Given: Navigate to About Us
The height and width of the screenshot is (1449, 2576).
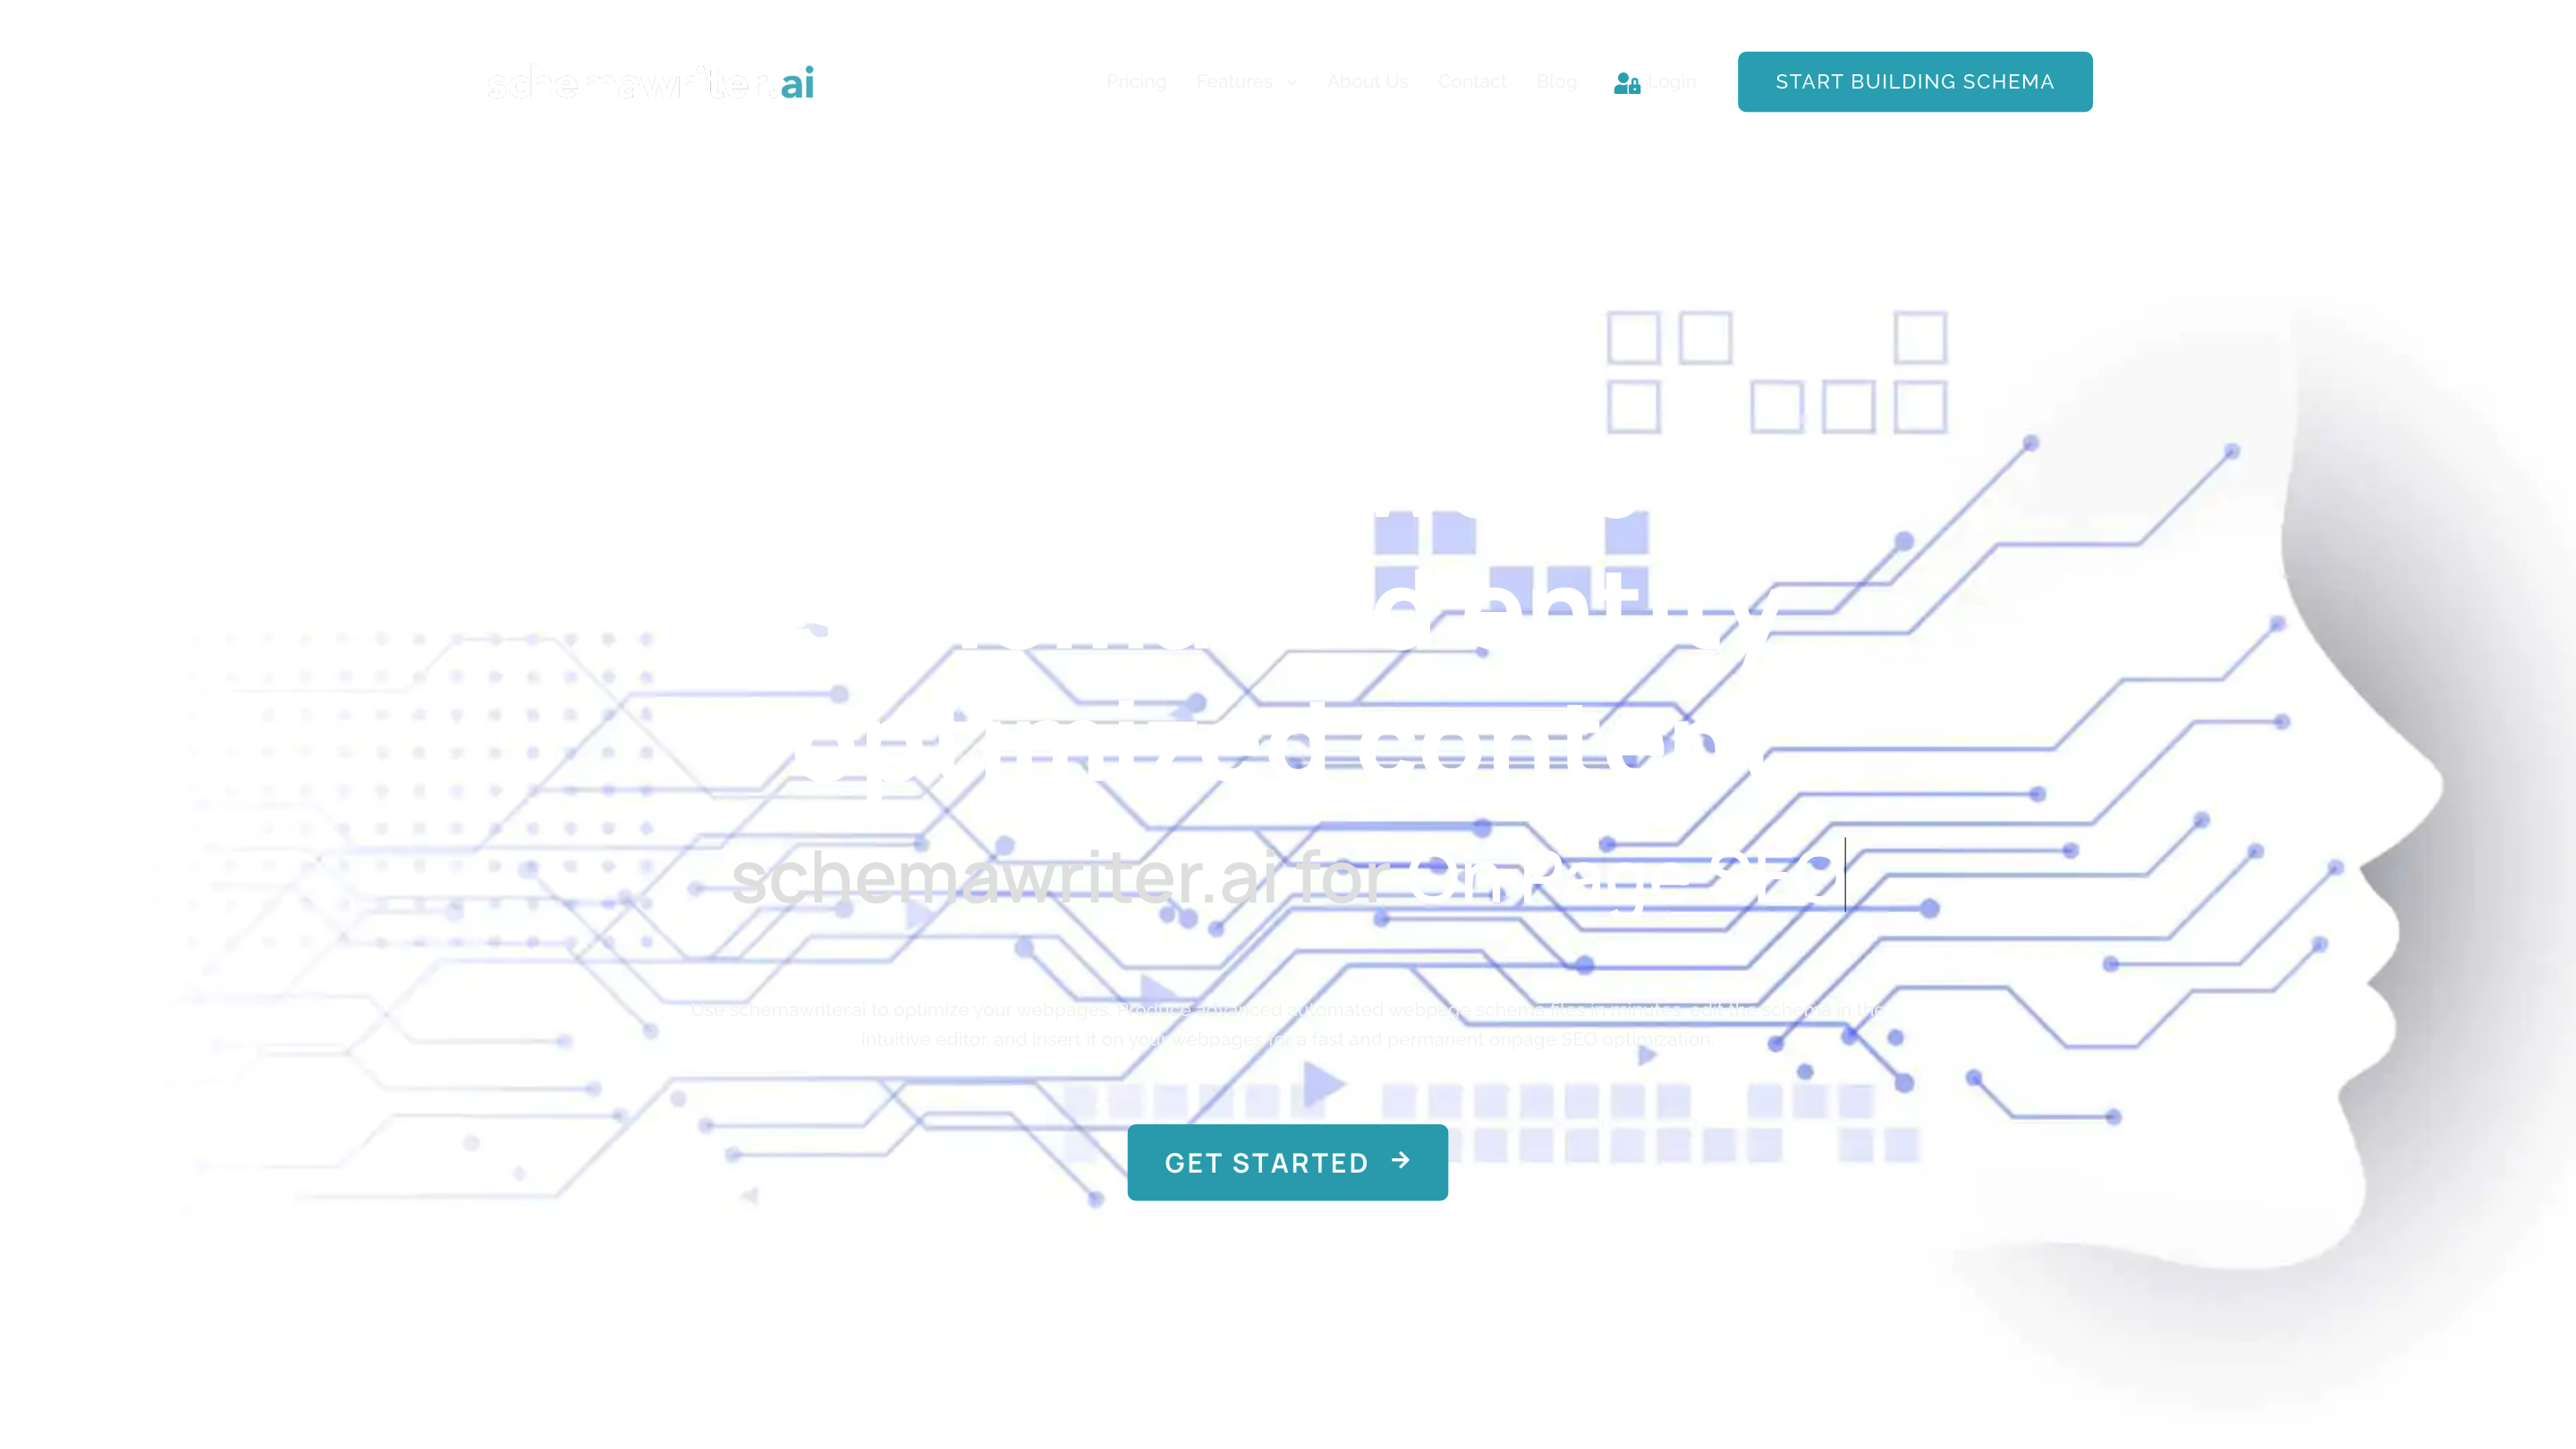Looking at the screenshot, I should pyautogui.click(x=1367, y=81).
